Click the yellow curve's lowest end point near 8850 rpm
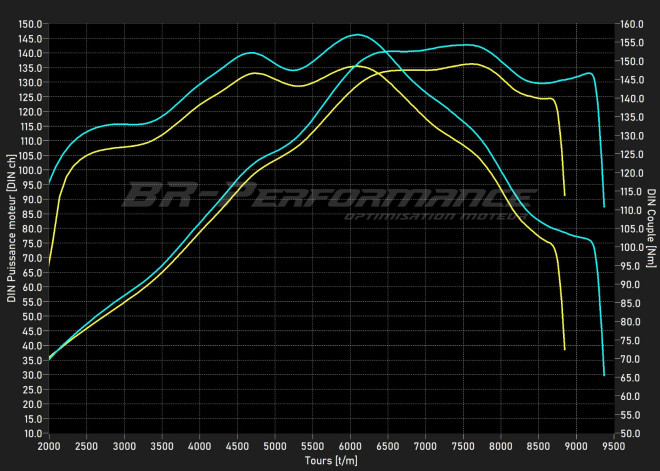This screenshot has height=471, width=660. coord(565,349)
